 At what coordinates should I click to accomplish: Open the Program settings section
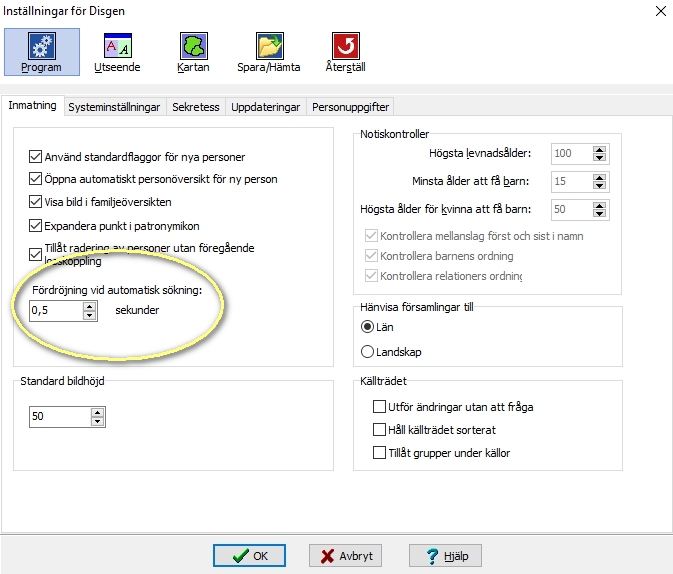[42, 52]
